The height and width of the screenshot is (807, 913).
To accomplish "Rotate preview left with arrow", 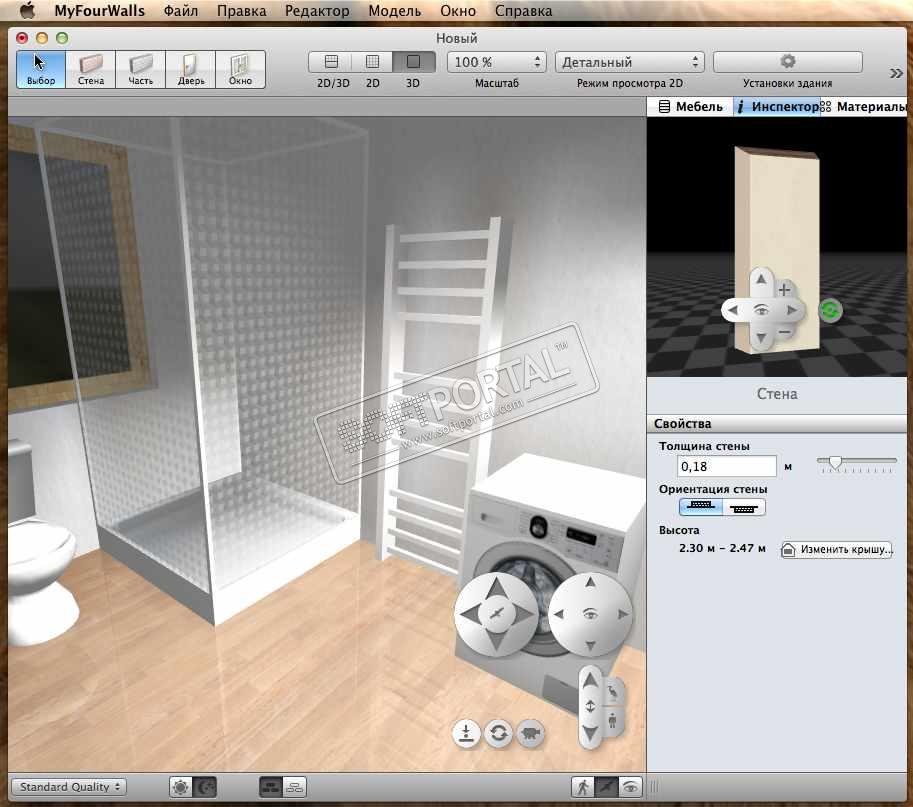I will [732, 310].
